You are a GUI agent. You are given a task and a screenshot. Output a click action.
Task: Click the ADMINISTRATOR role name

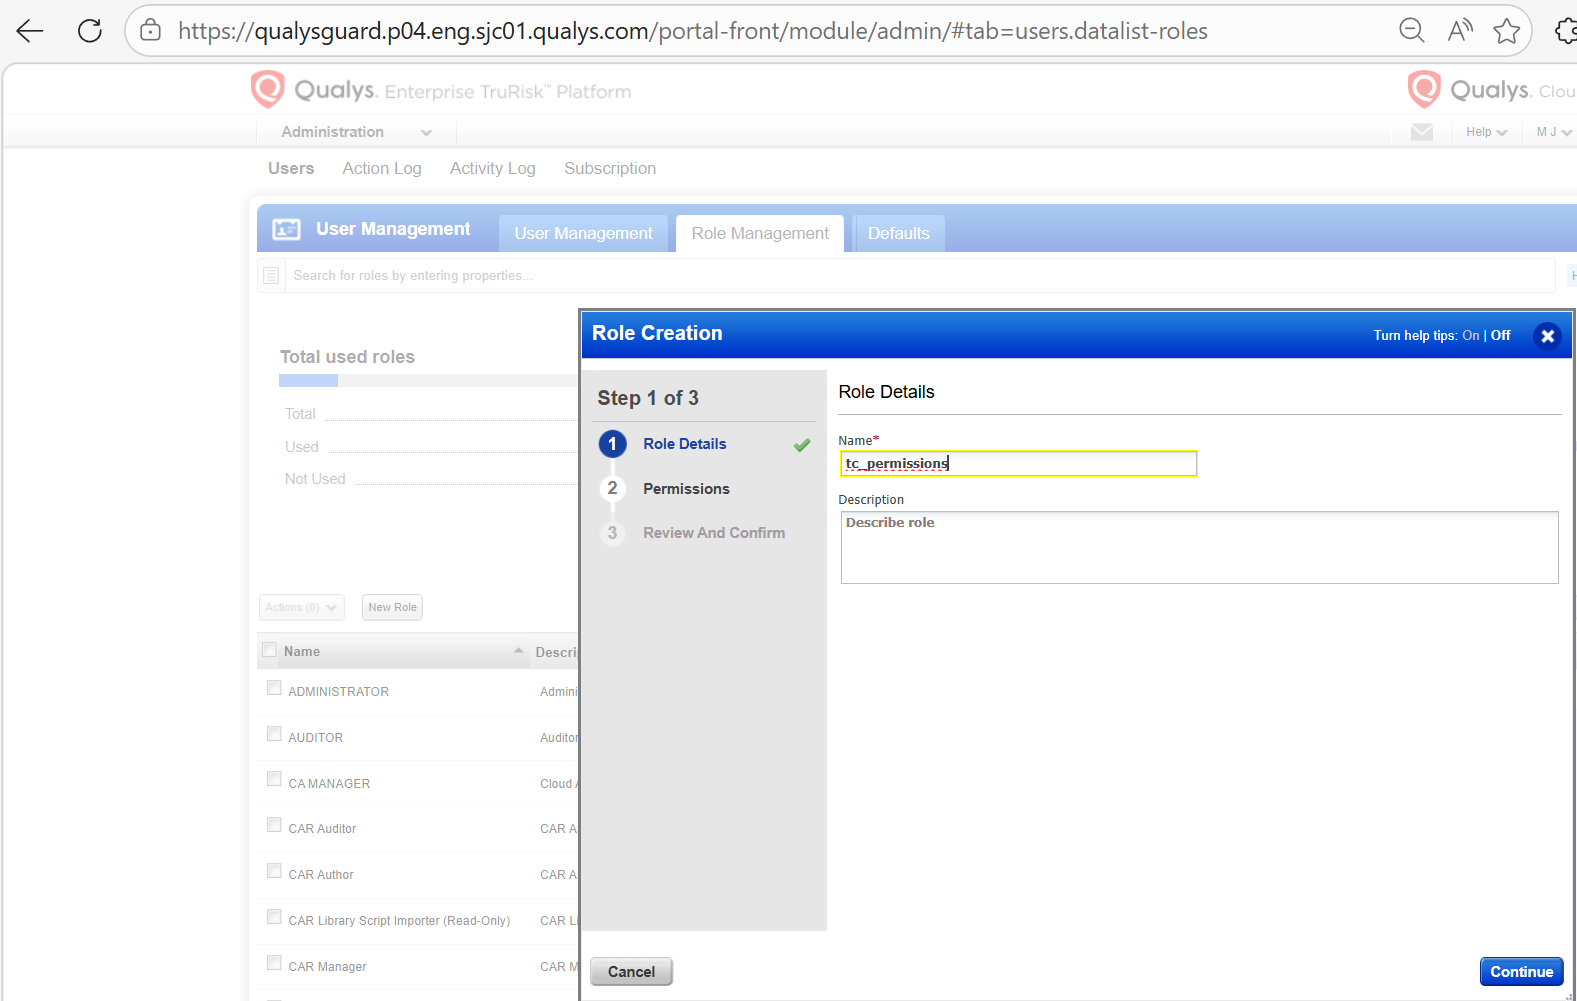coord(338,692)
